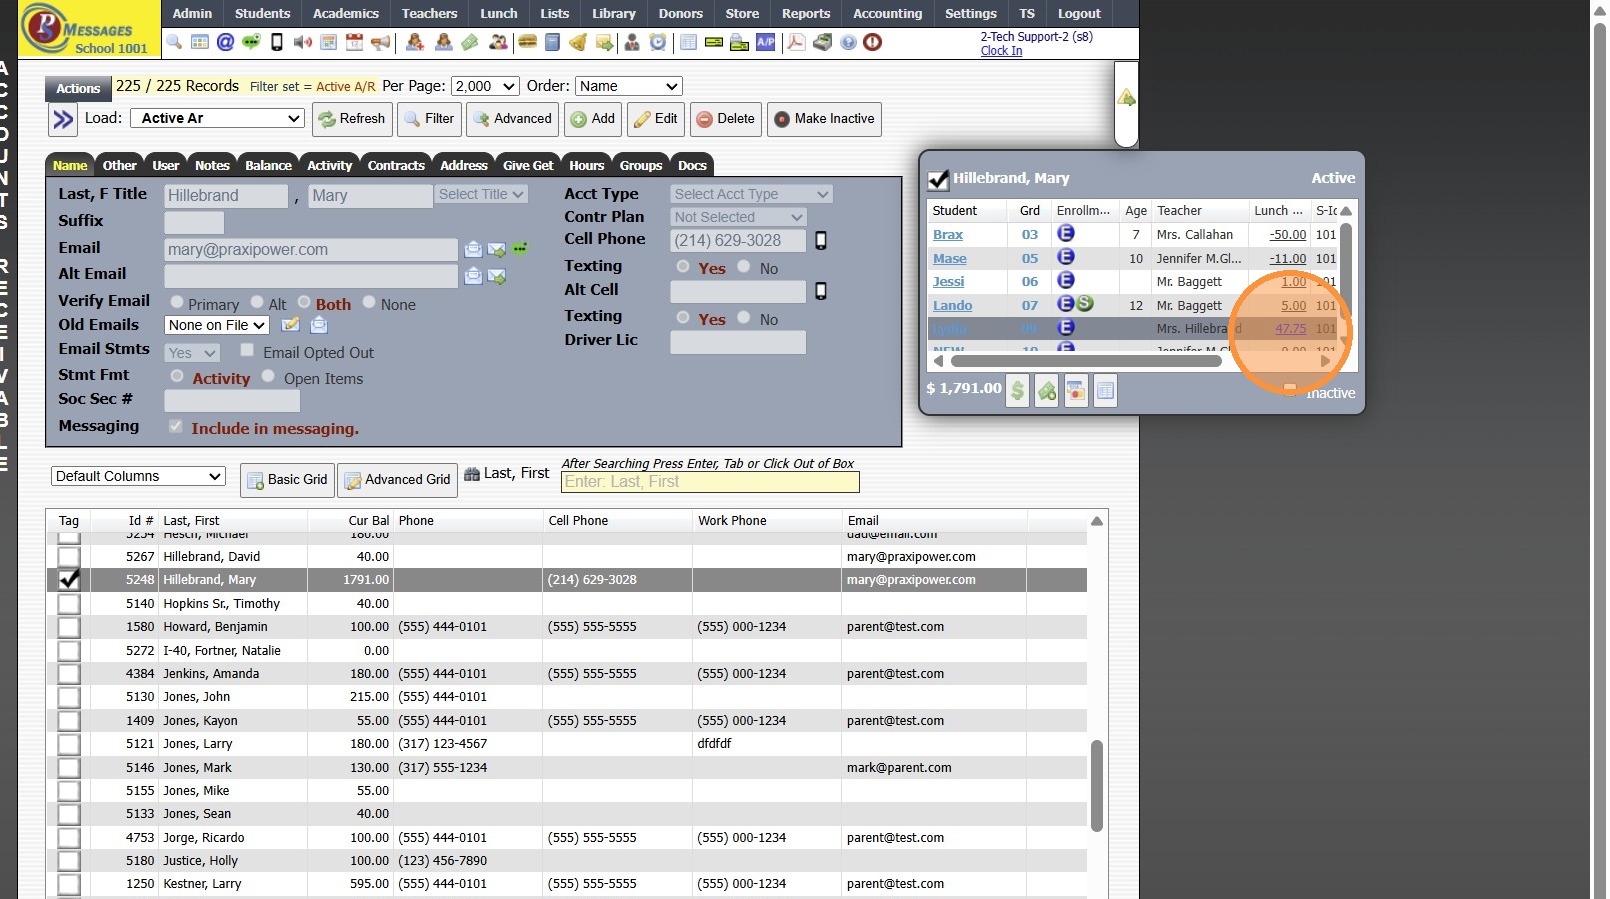Click the yellow warning triangle icon
The width and height of the screenshot is (1610, 899).
(x=1127, y=98)
